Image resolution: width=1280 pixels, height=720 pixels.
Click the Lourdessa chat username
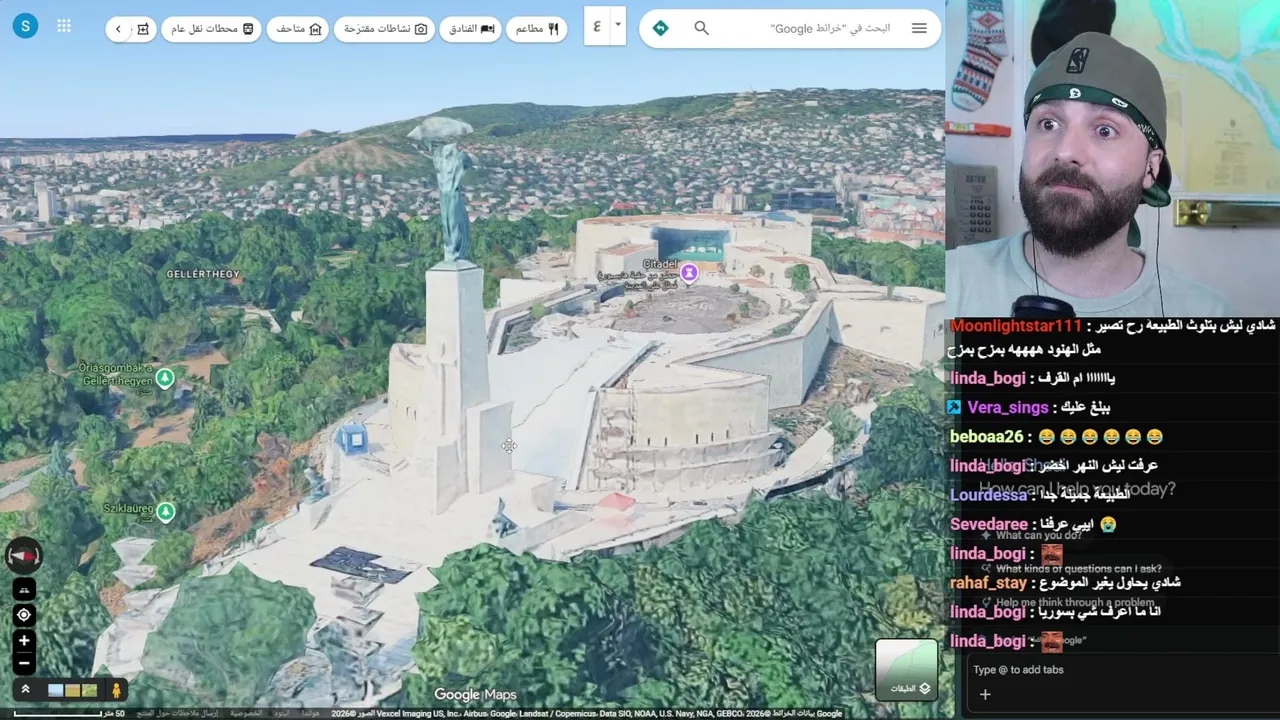tap(988, 495)
